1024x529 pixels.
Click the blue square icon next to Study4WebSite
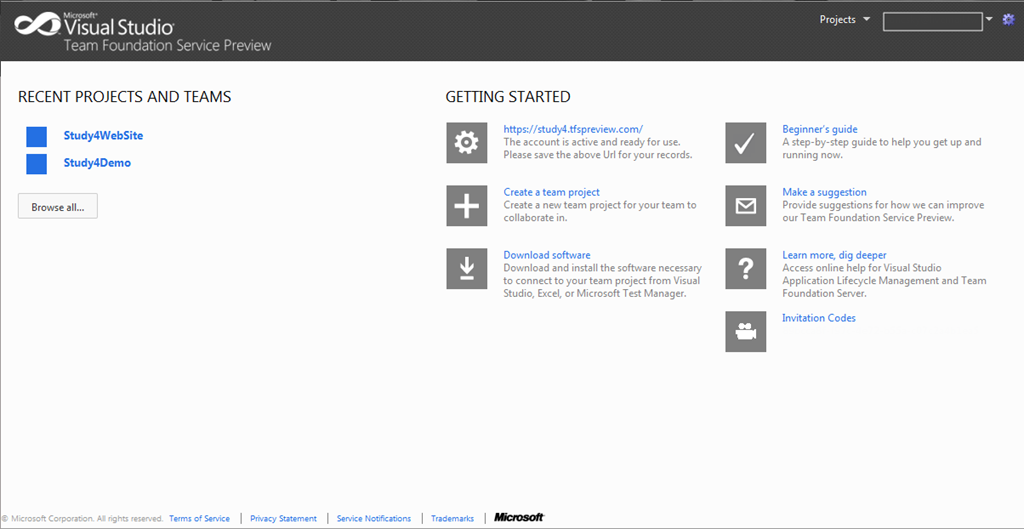pyautogui.click(x=37, y=136)
